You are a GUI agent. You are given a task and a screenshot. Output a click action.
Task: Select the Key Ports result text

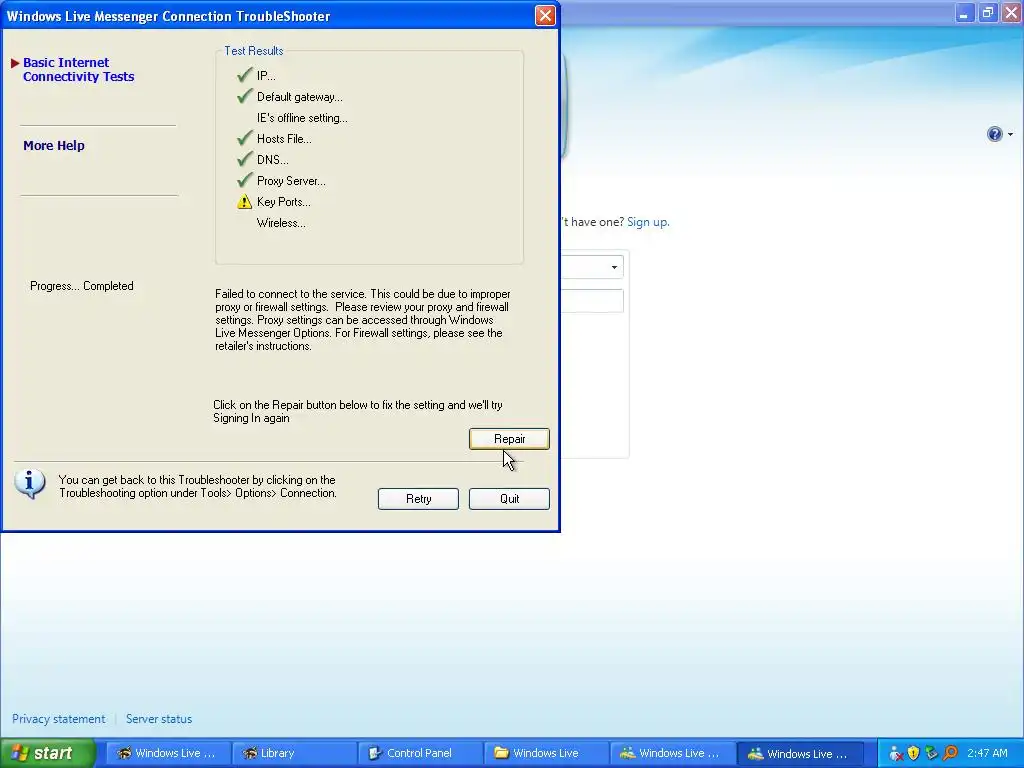283,202
